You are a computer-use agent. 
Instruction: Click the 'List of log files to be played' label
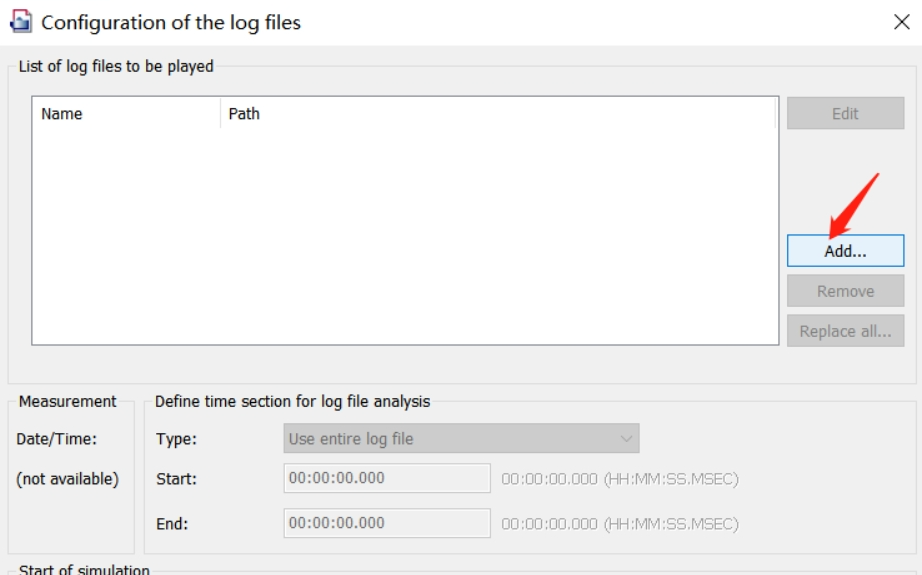(x=116, y=67)
